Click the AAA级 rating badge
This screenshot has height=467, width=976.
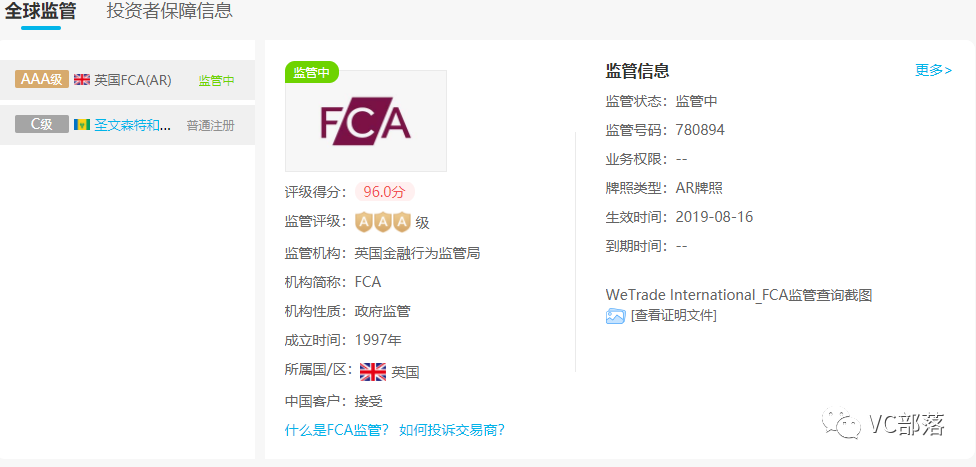pyautogui.click(x=42, y=79)
